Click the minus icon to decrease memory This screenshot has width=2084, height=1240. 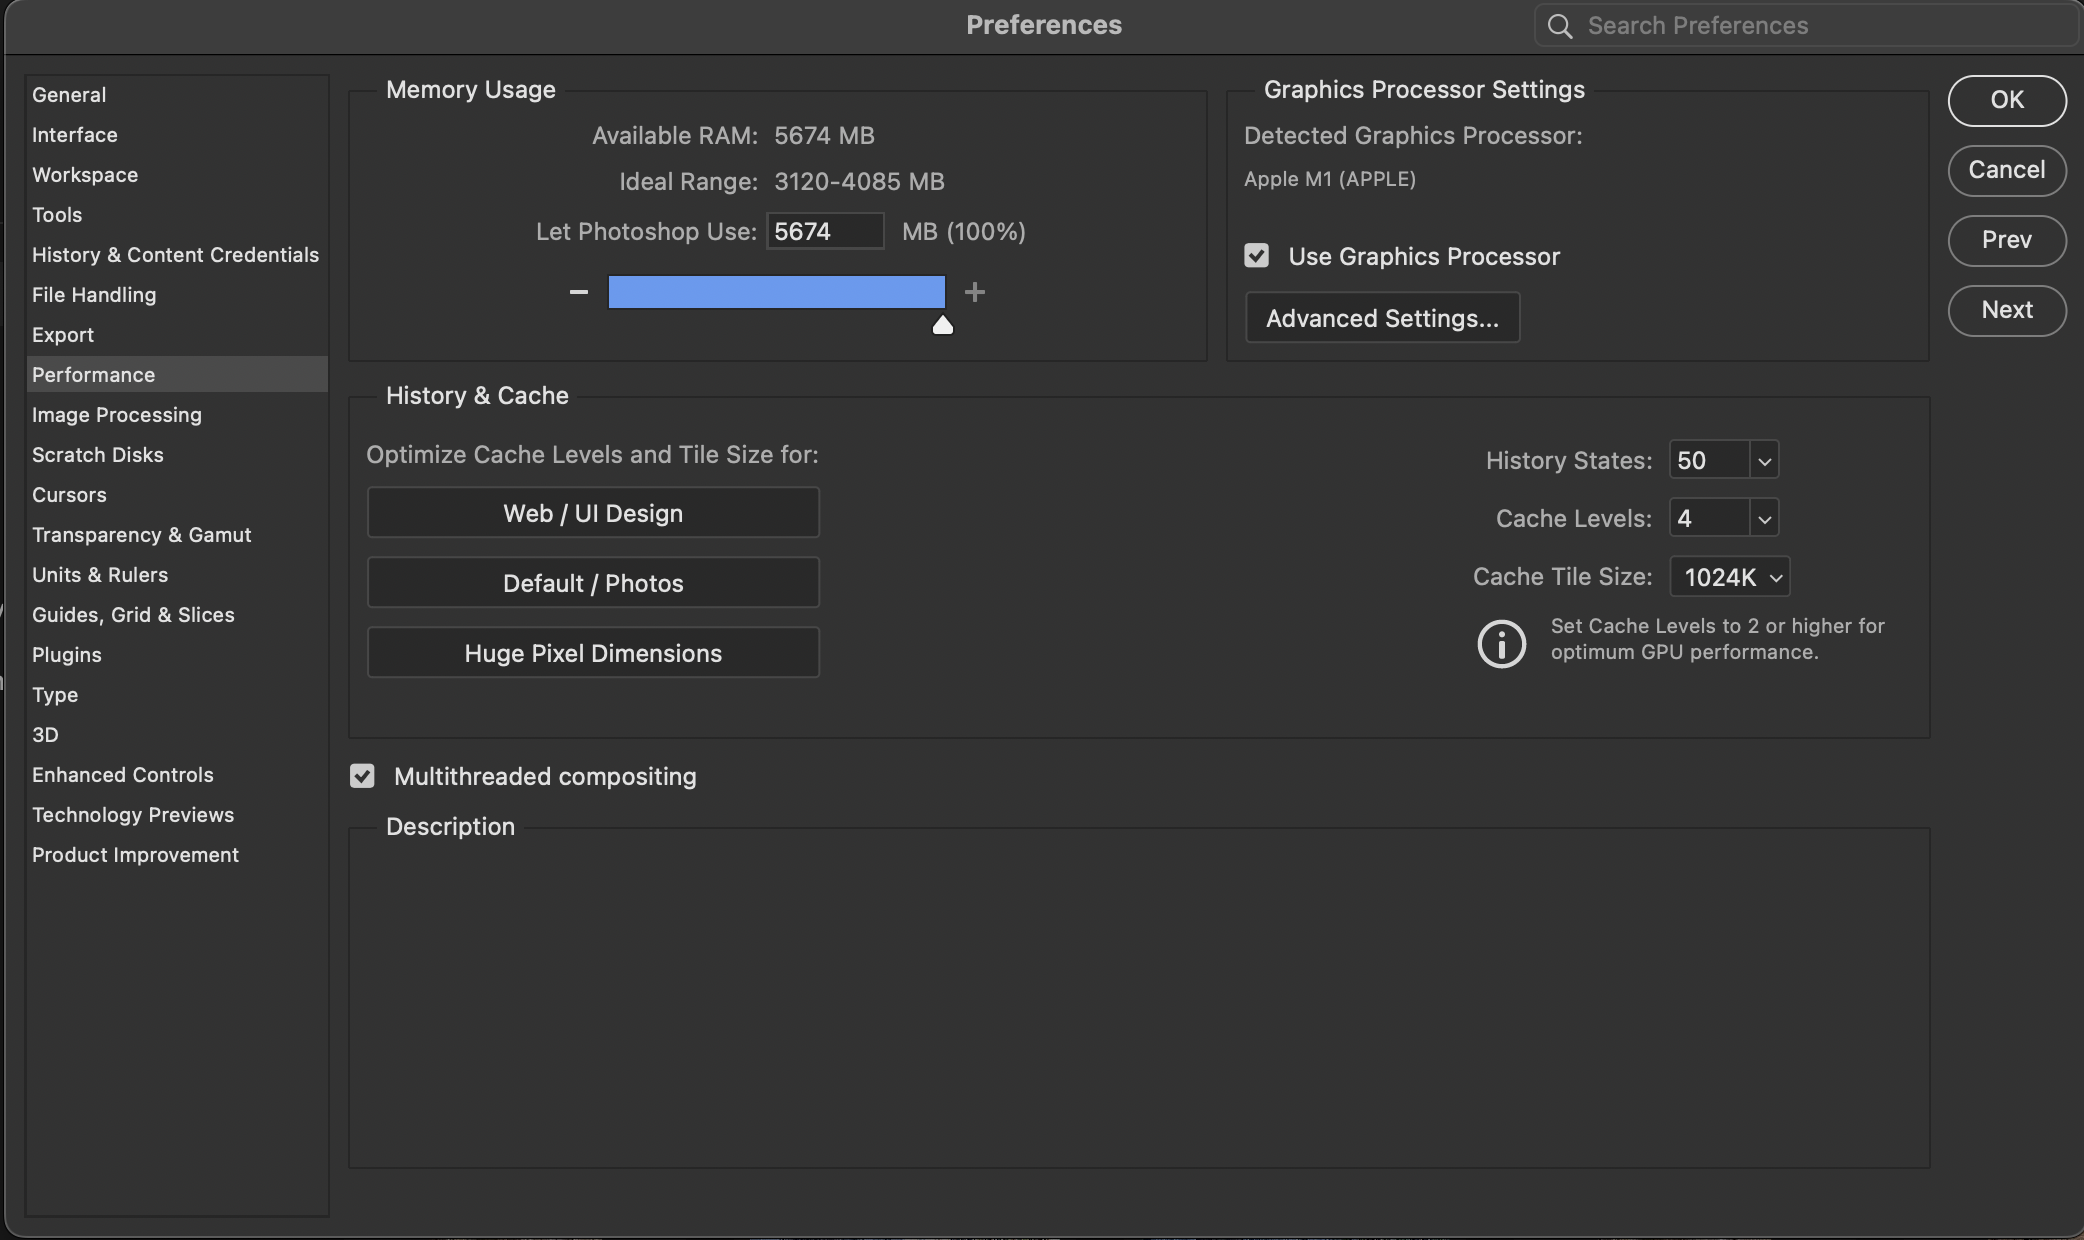(x=578, y=292)
